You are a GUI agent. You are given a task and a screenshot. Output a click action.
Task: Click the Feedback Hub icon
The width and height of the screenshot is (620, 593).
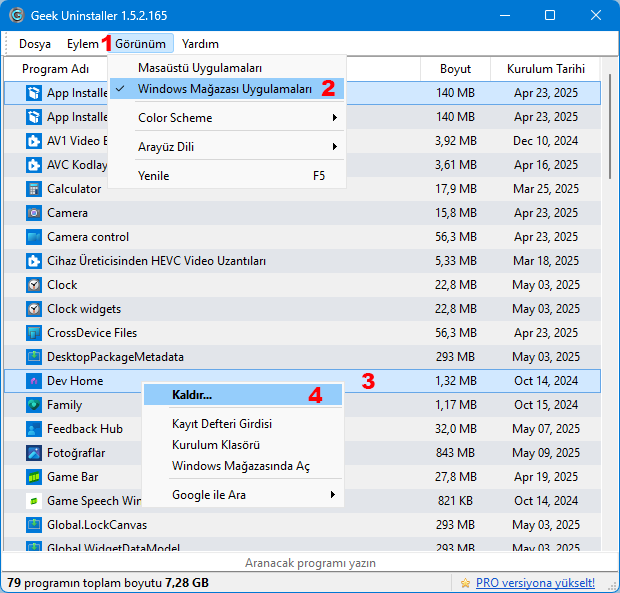point(34,429)
